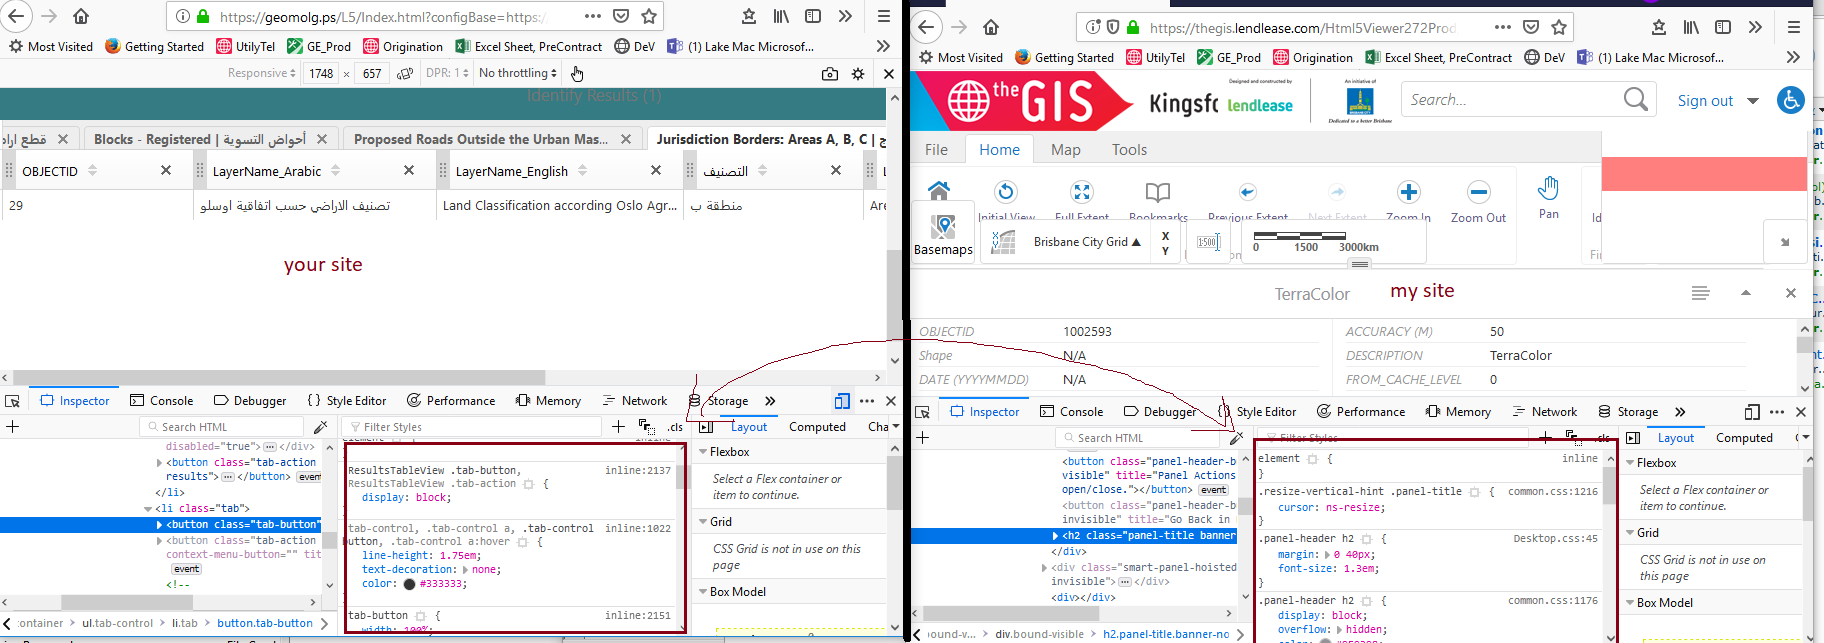Screen dimensions: 1824x643
Task: Click Back arrow in left Firefox window
Action: point(17,16)
